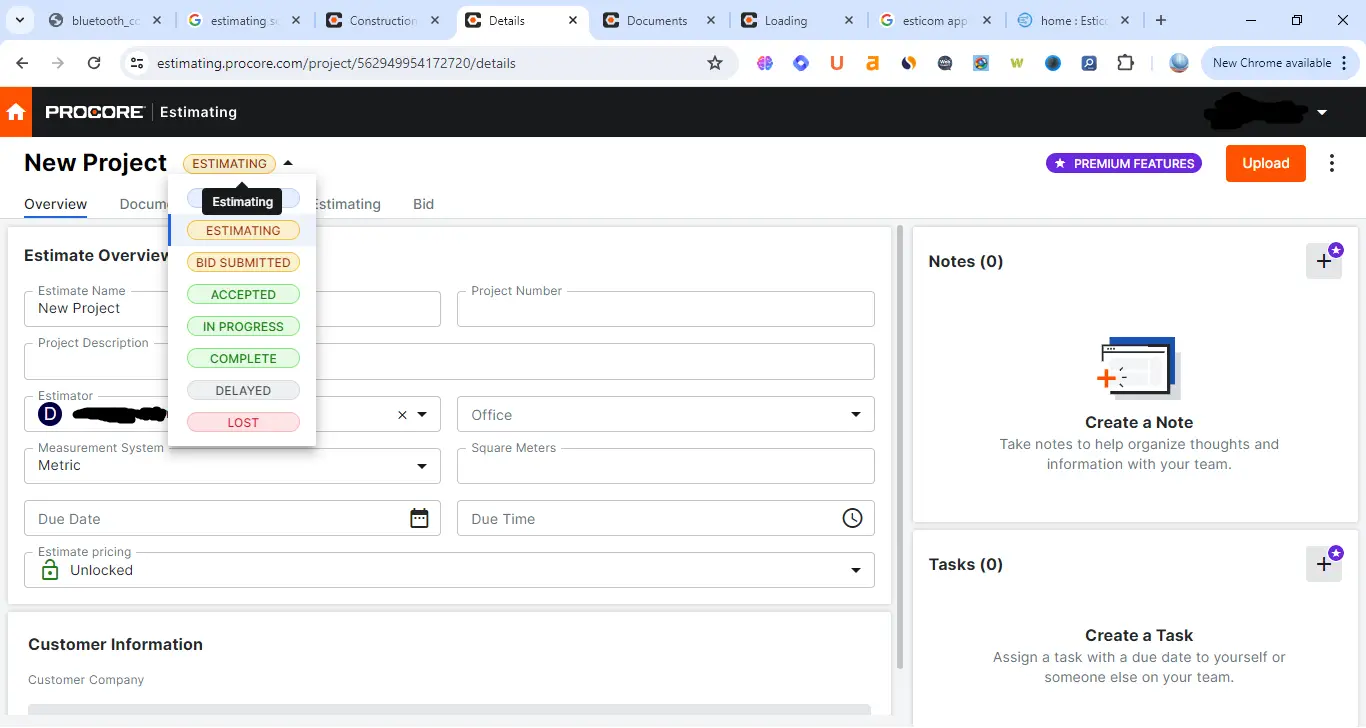Image resolution: width=1366 pixels, height=728 pixels.
Task: Select the BID SUBMITTED status
Action: 243,262
